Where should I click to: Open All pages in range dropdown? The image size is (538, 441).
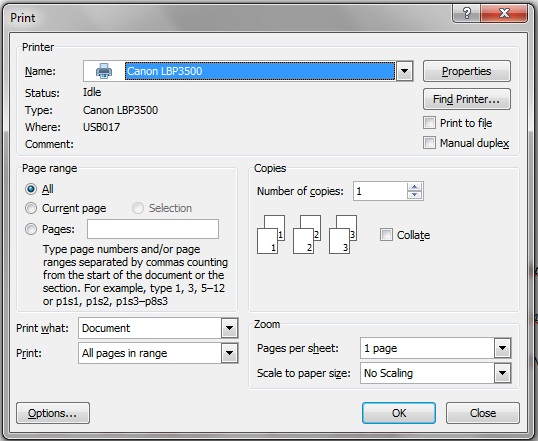(230, 353)
